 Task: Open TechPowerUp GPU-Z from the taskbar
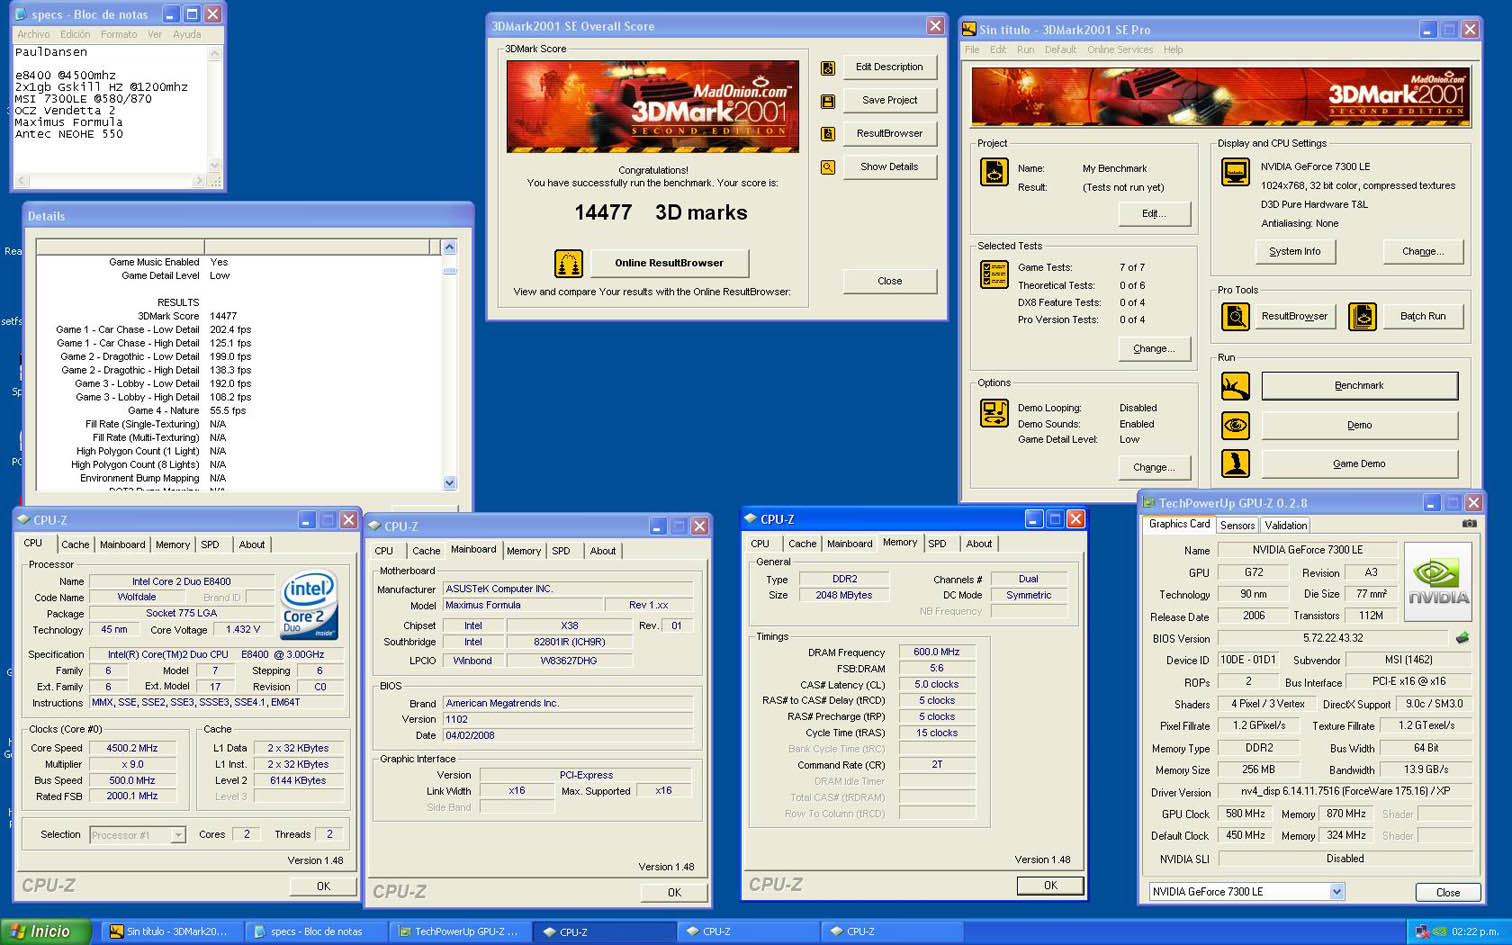(x=458, y=932)
